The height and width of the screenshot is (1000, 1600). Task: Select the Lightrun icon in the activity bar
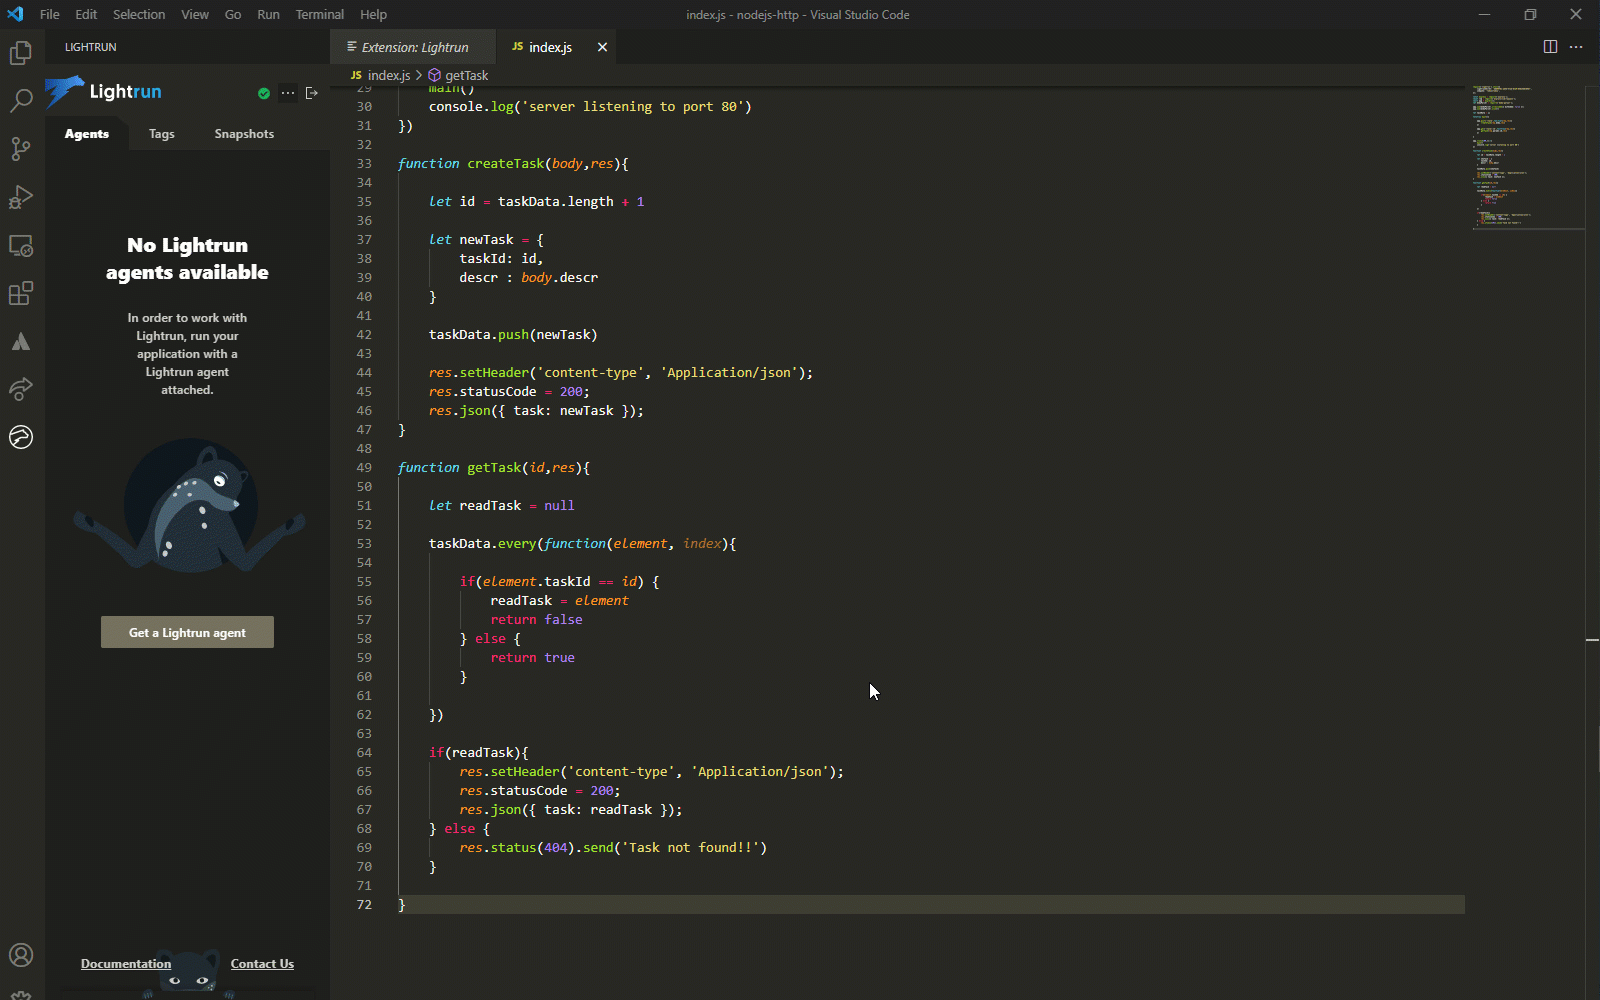point(21,437)
